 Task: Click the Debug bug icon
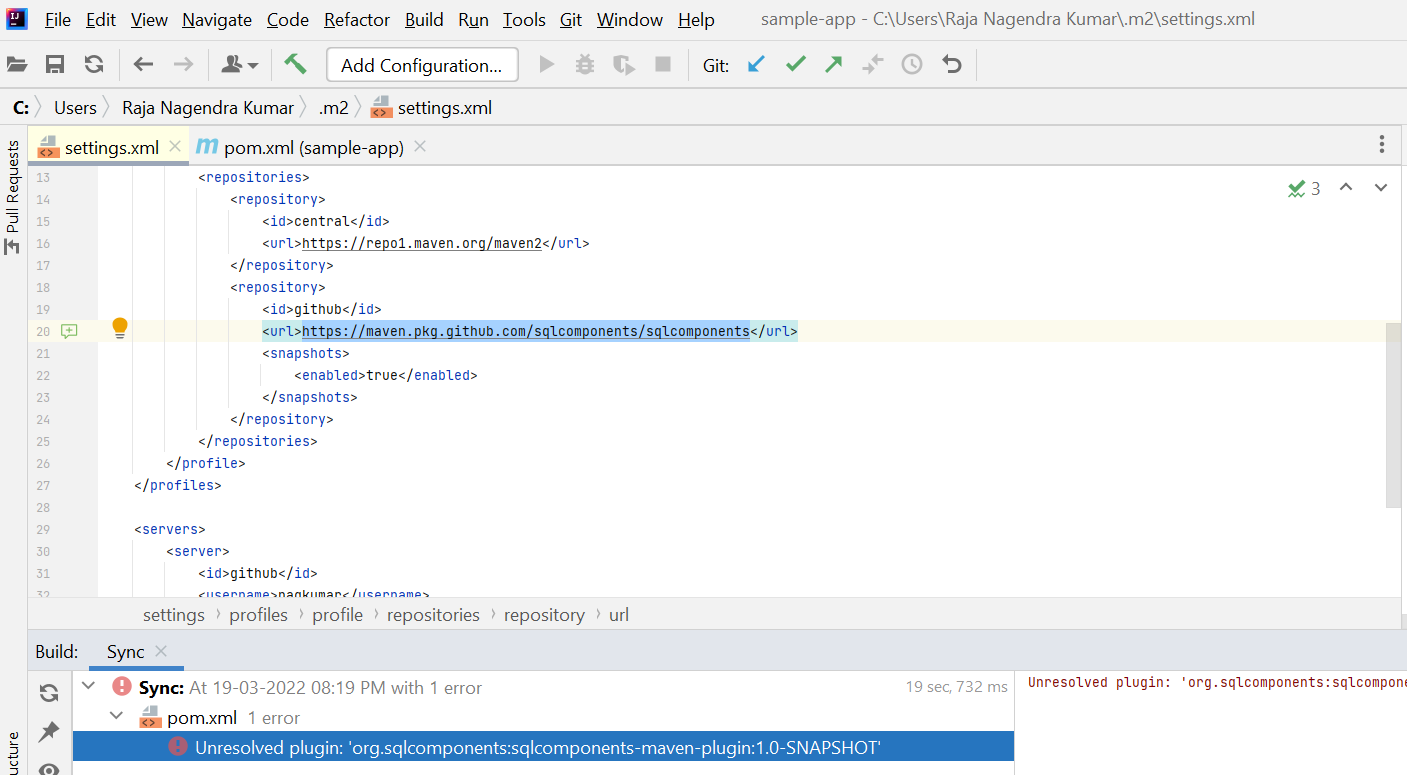585,65
